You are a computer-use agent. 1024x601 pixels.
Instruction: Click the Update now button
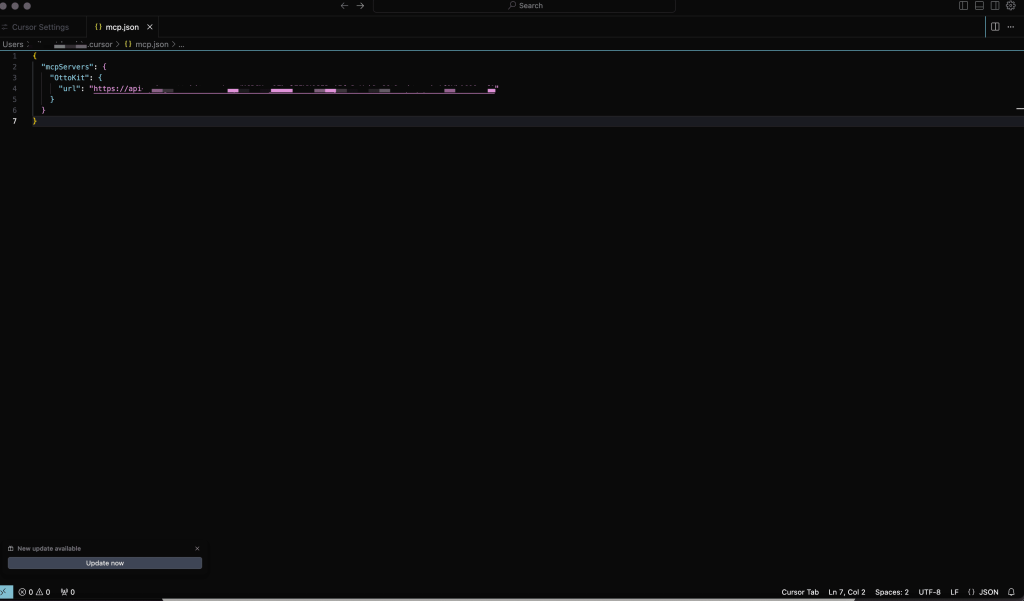105,563
